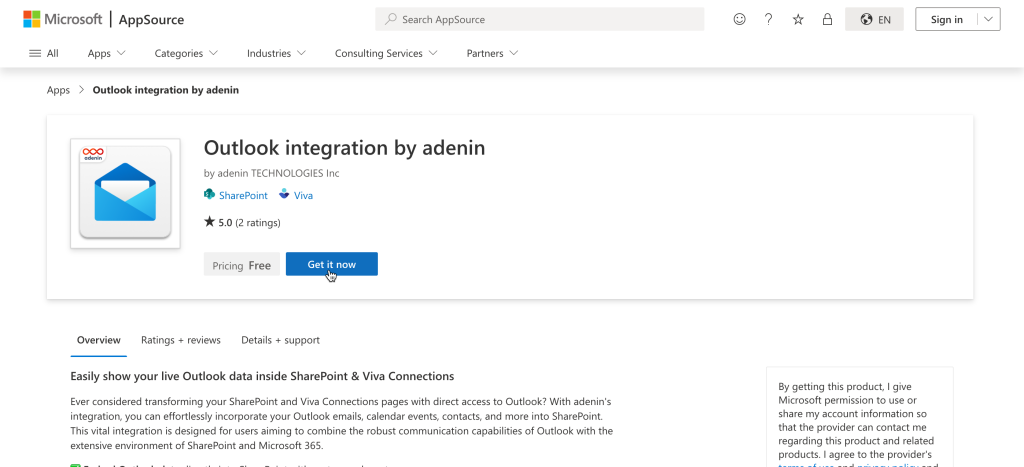Open the help question mark icon
The height and width of the screenshot is (467, 1024).
pos(769,19)
